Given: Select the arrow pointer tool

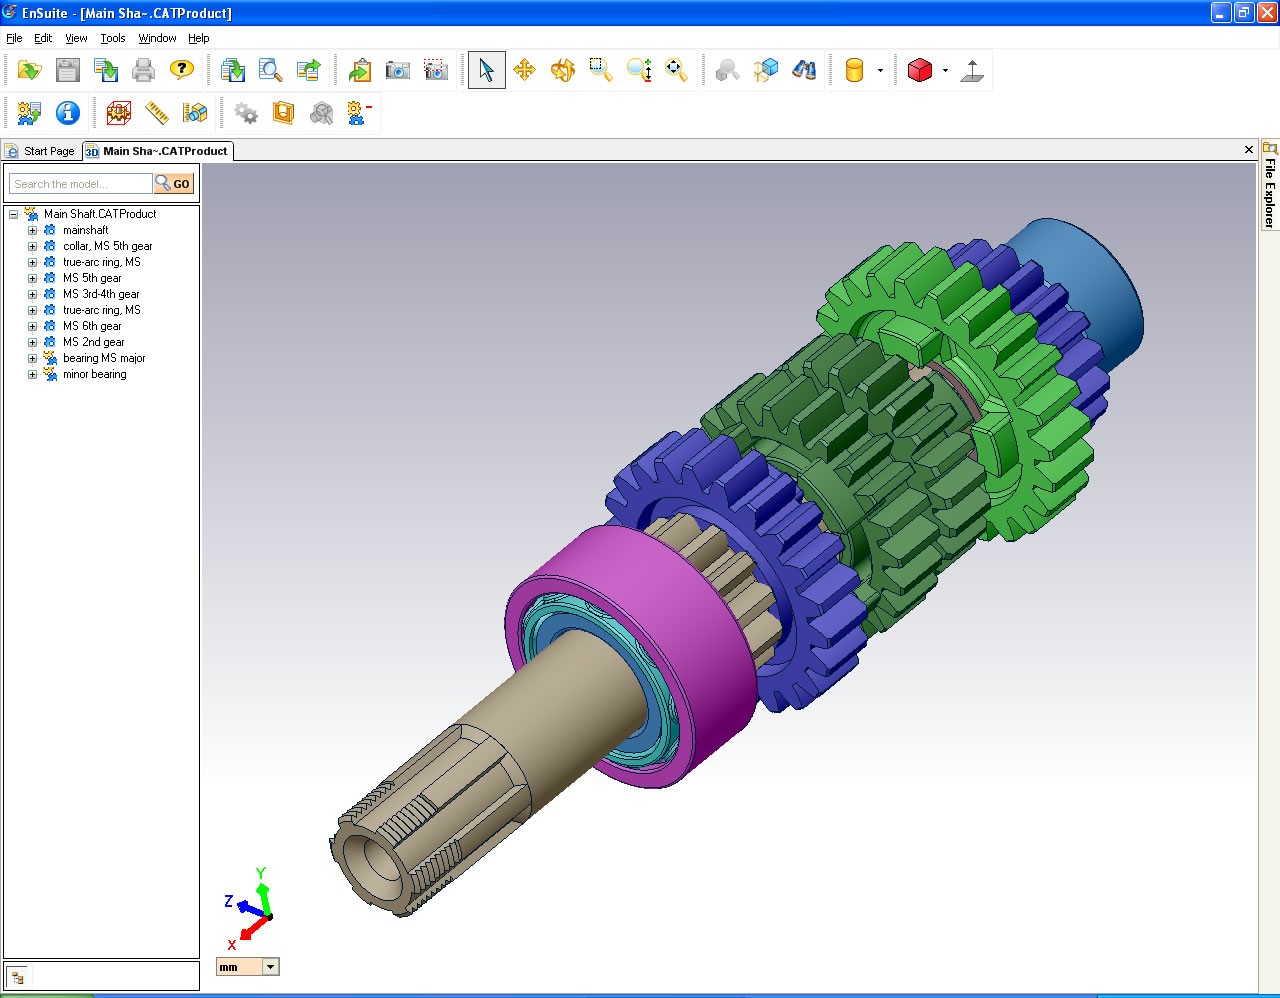Looking at the screenshot, I should pyautogui.click(x=486, y=70).
